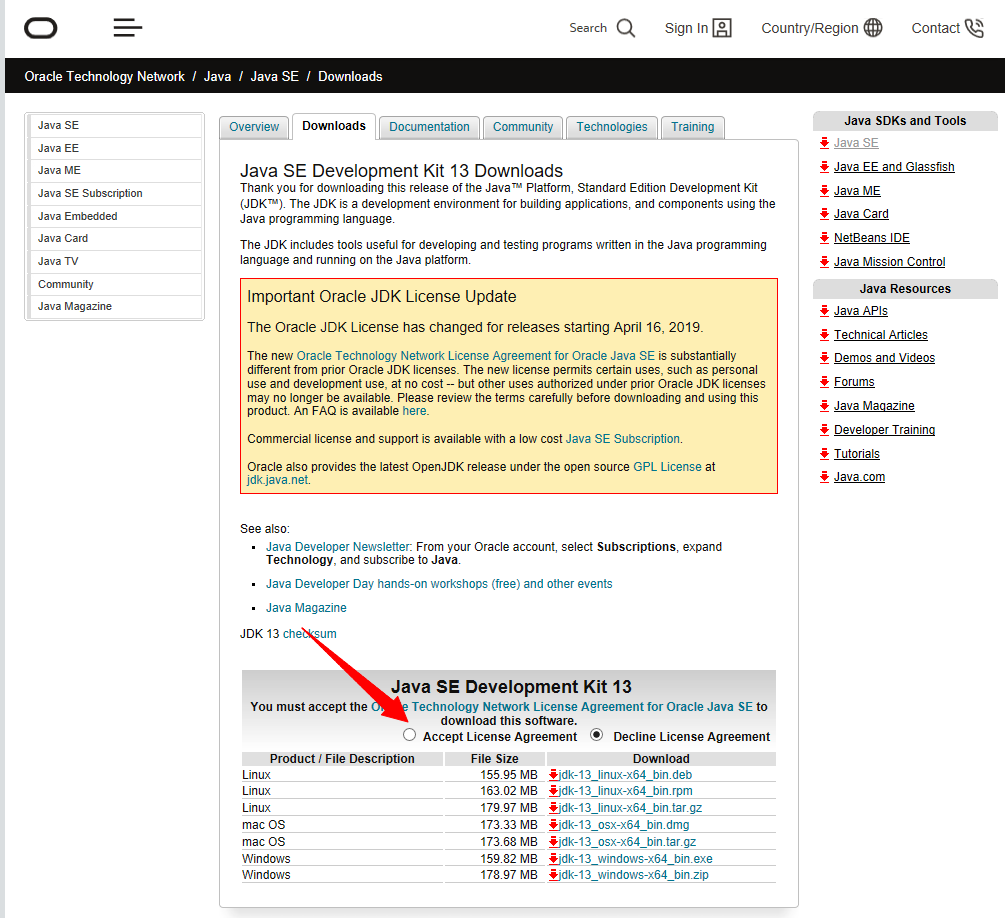
Task: Open Java Developer Day workshops link
Action: [439, 584]
